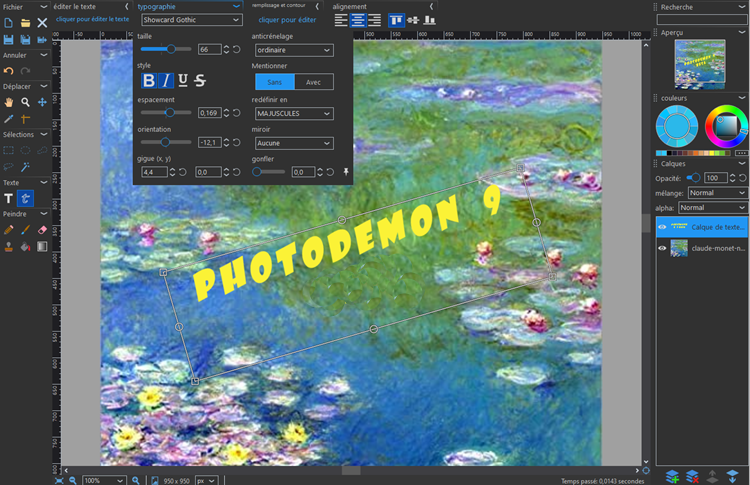Open the remplissage et contour tab
Screen dimensions: 750x485
coord(281,6)
